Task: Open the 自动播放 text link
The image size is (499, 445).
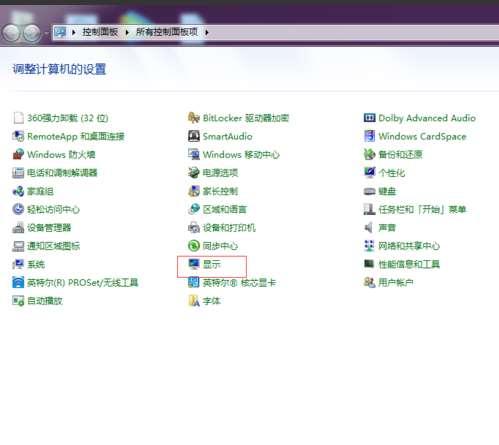Action: point(45,301)
